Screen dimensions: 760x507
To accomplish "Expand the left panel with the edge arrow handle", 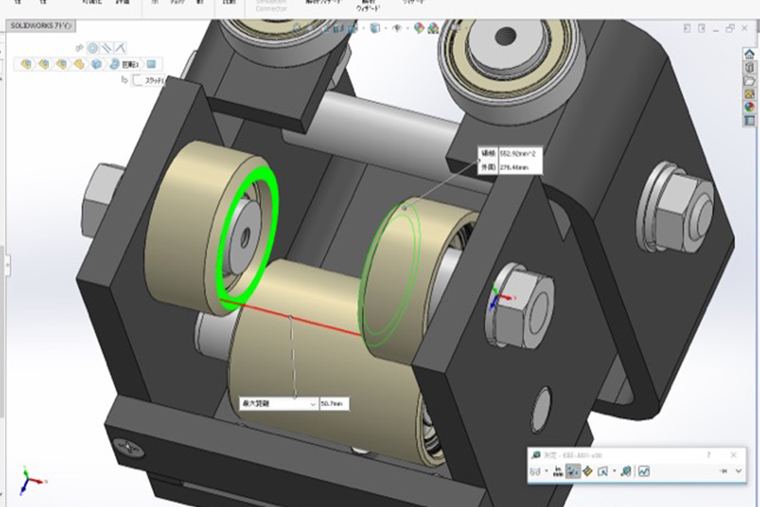I will coord(7,265).
